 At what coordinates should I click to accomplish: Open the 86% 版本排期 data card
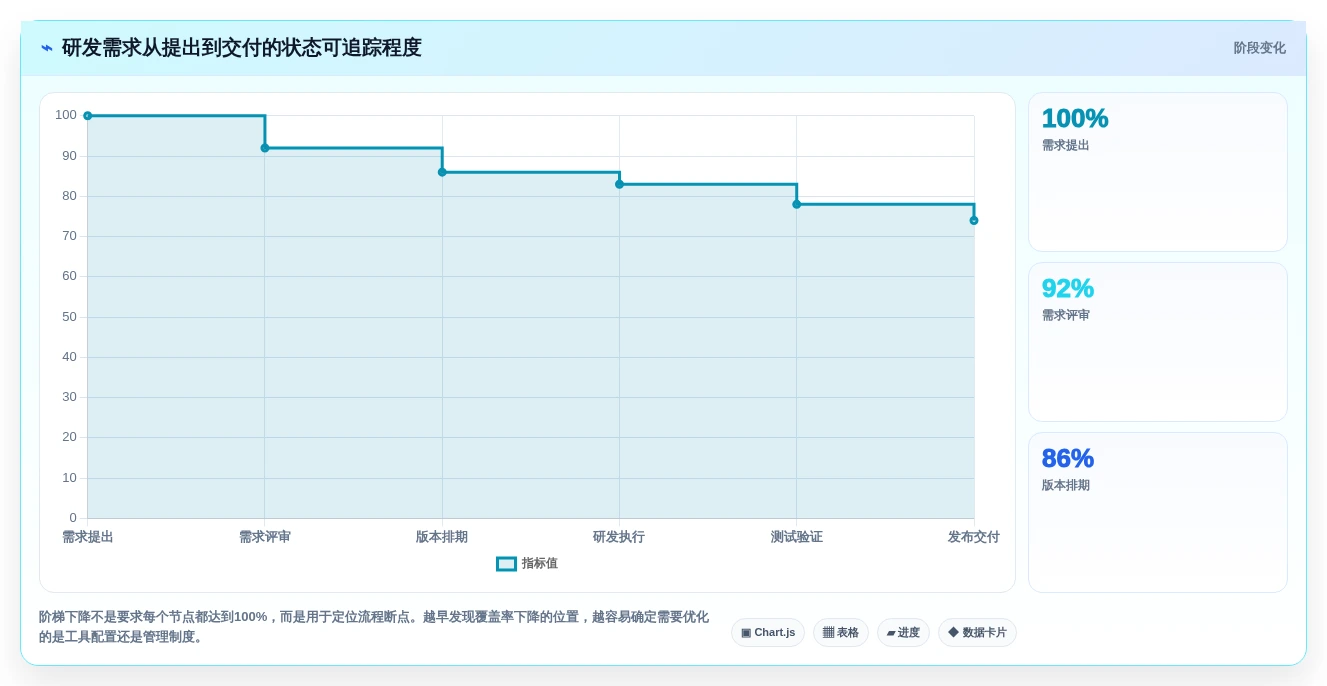pos(1158,512)
